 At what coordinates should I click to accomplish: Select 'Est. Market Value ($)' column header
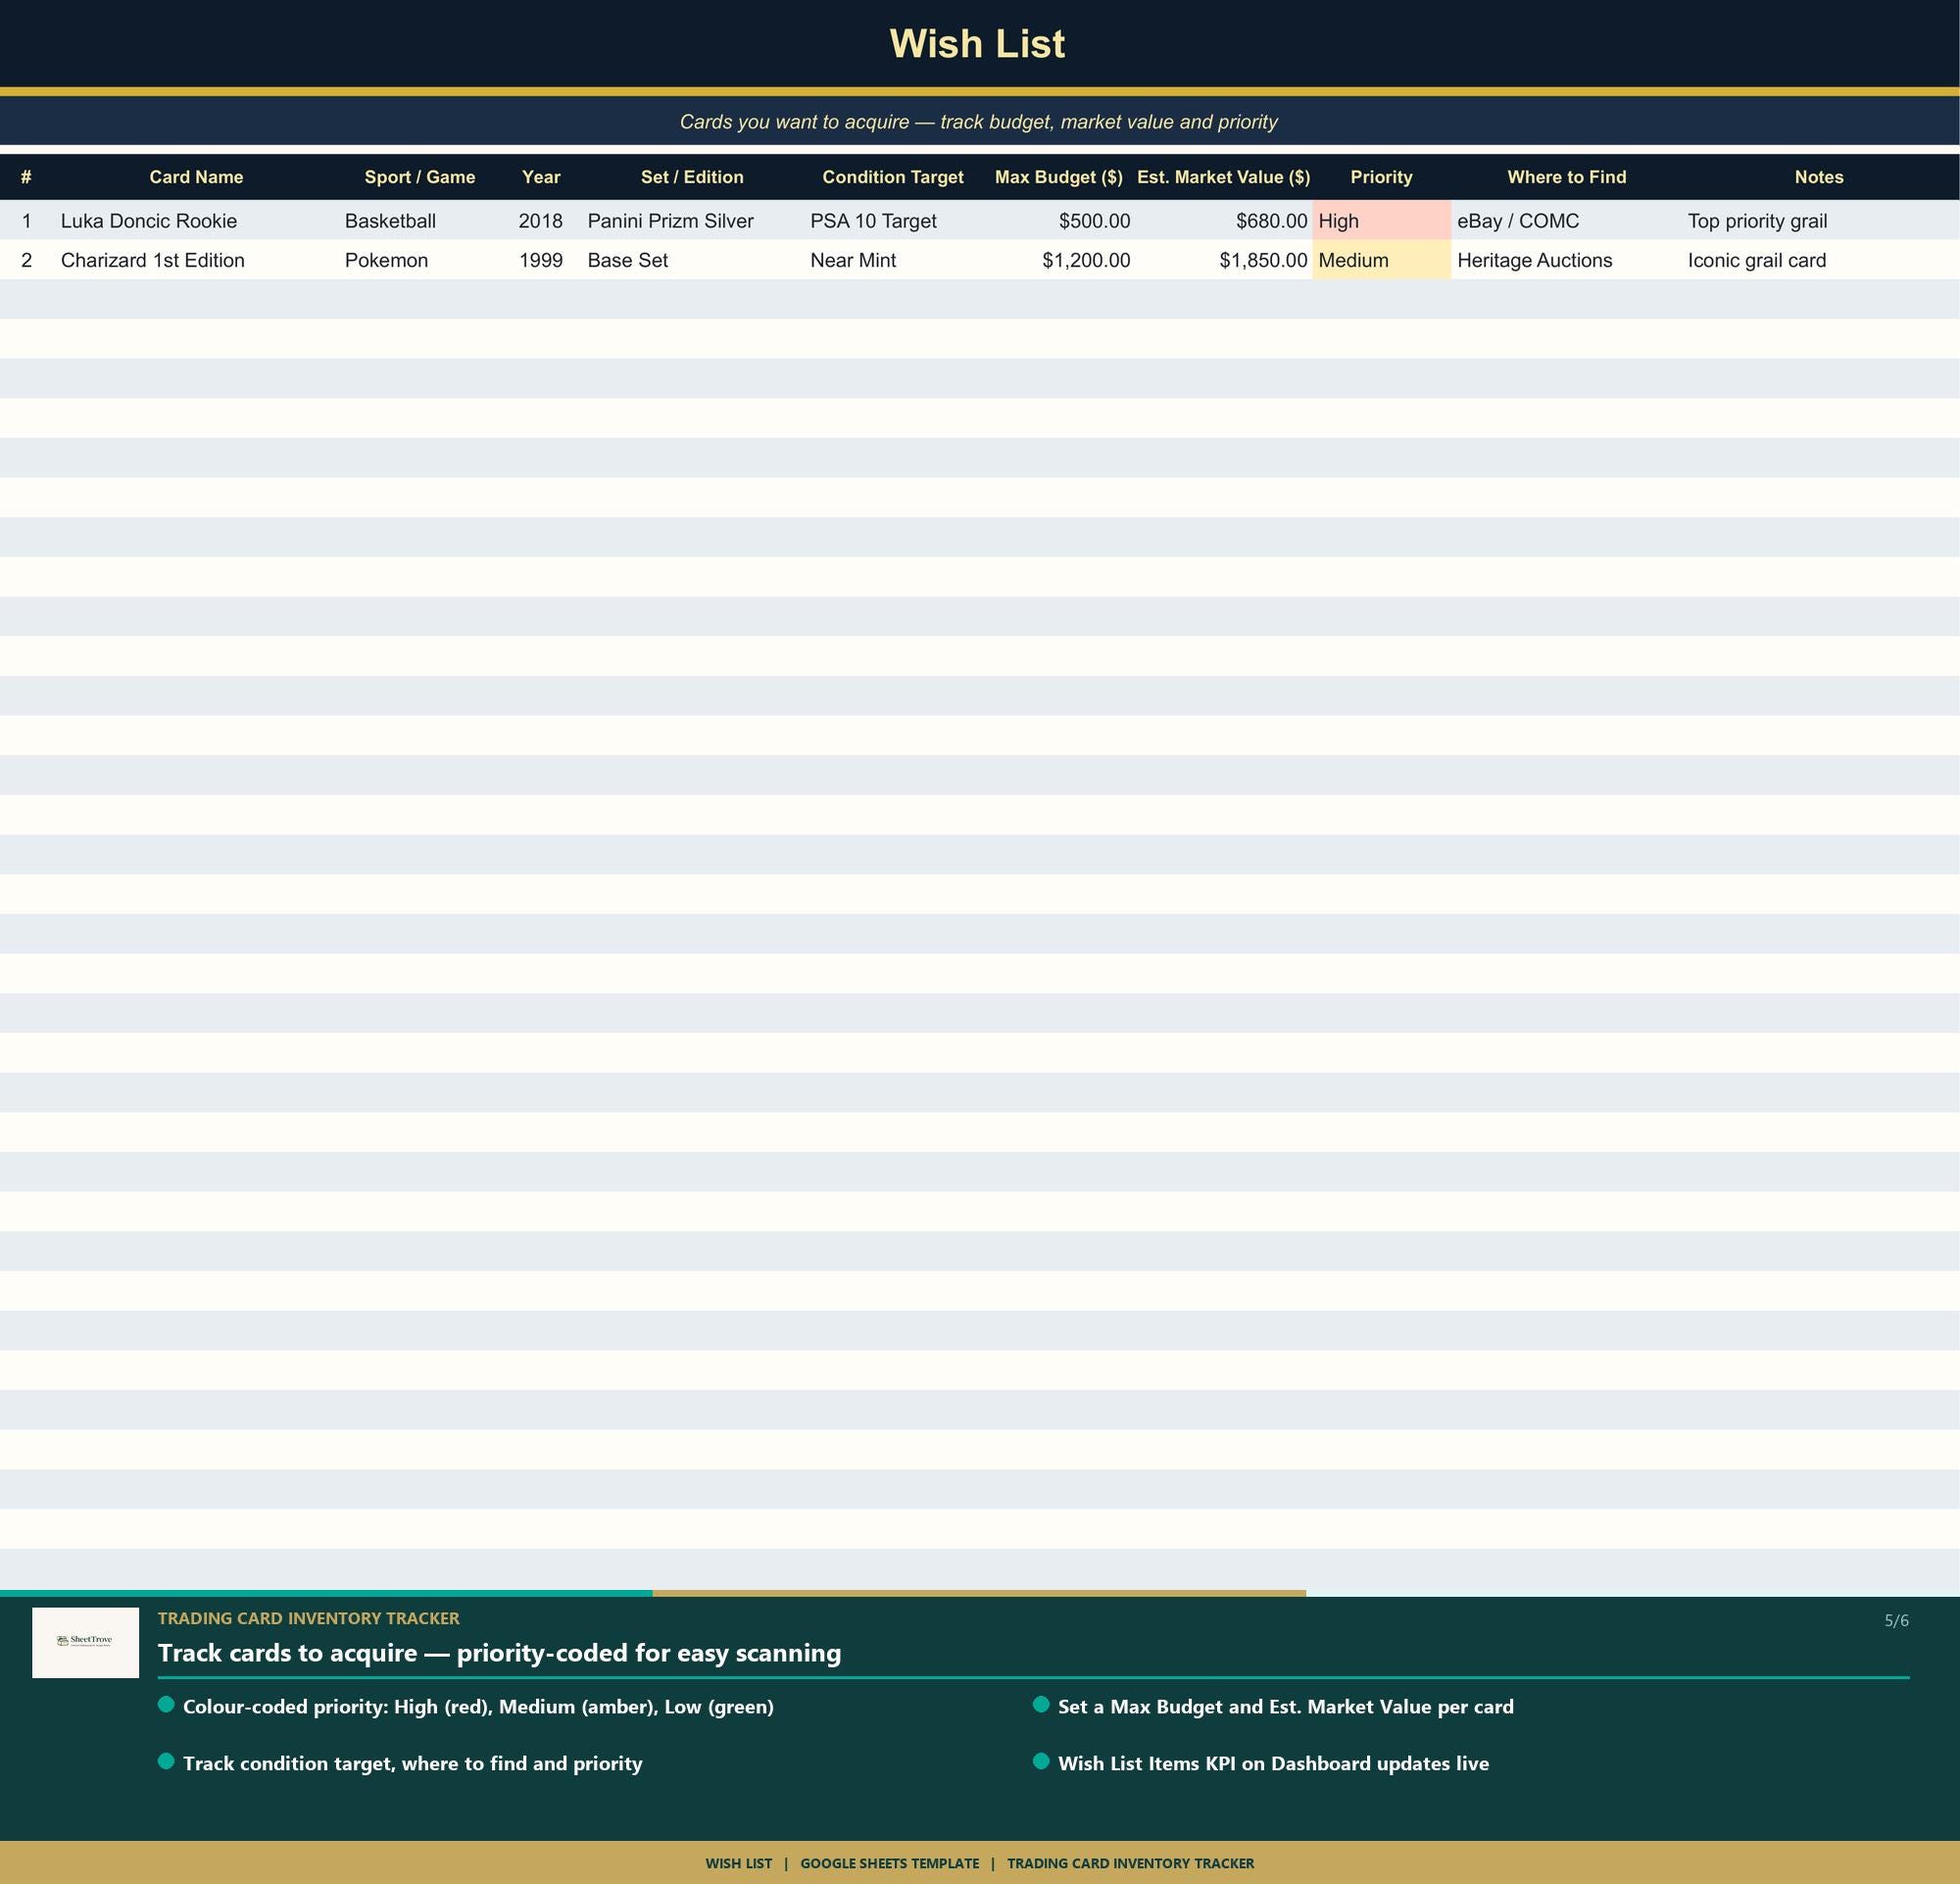pos(1224,177)
